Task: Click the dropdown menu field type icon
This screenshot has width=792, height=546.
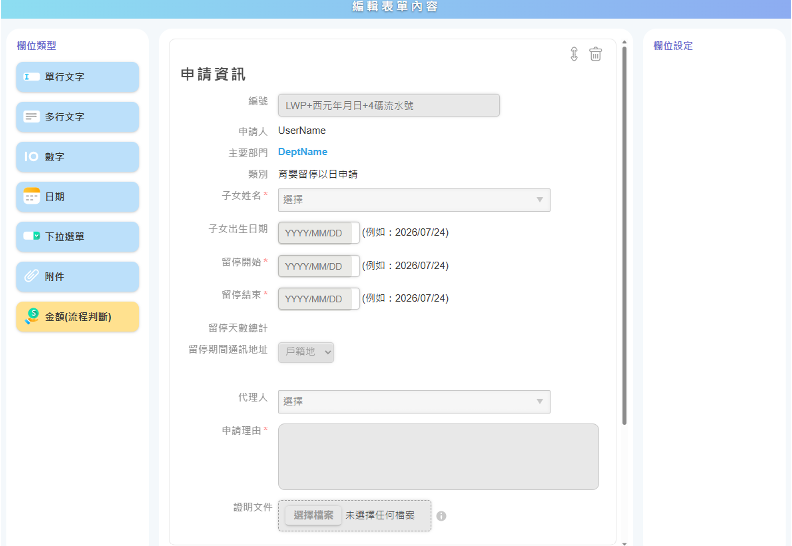Action: [x=31, y=236]
